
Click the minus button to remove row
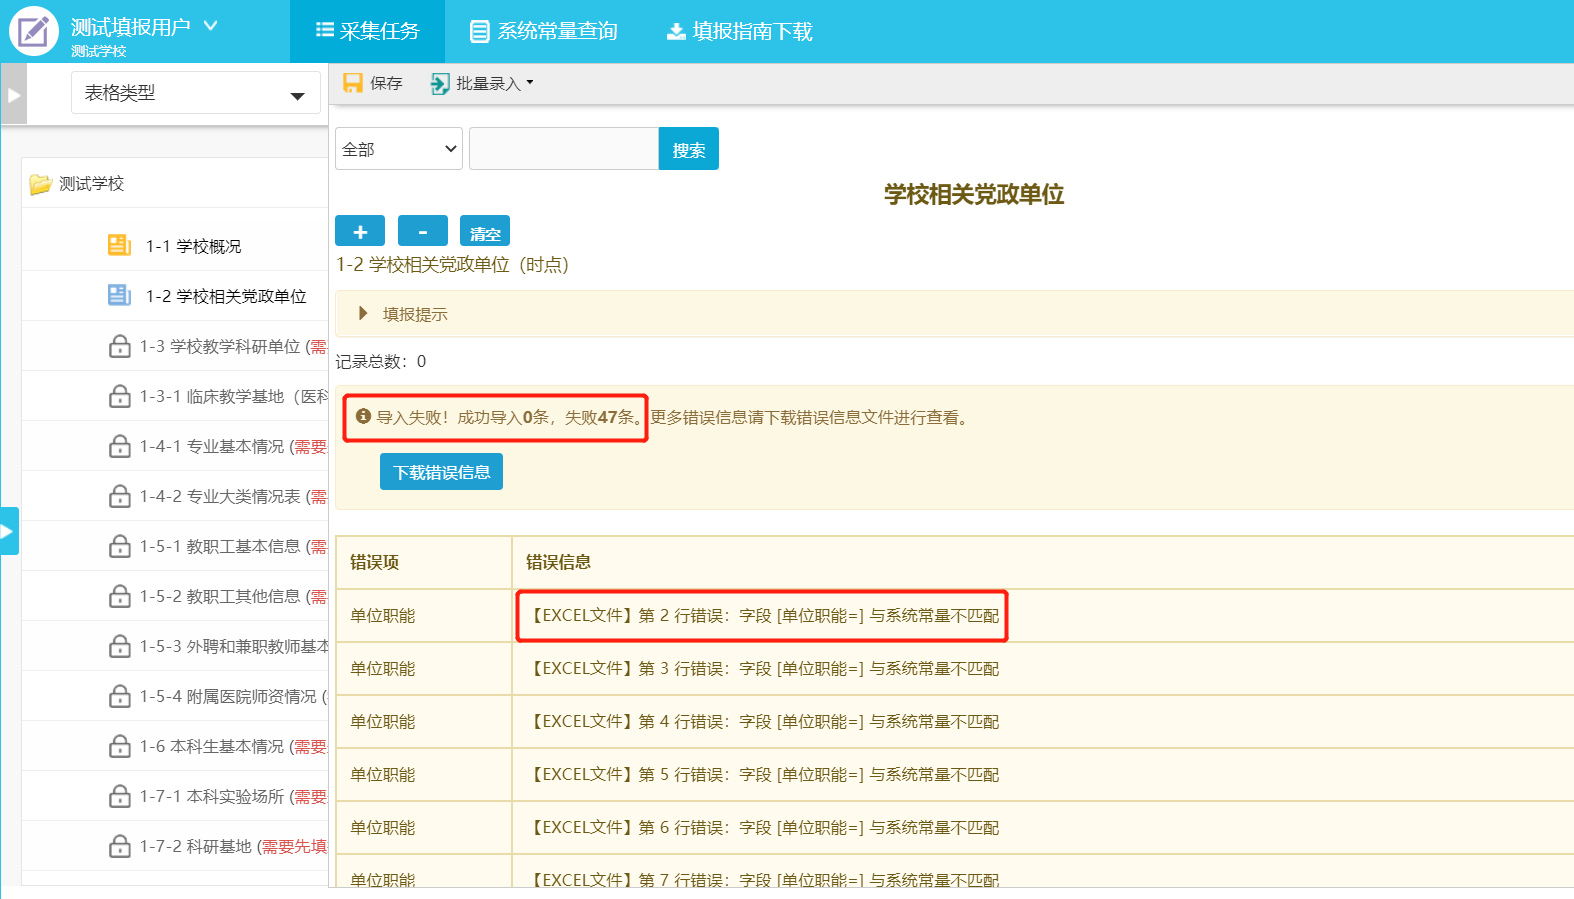click(423, 231)
